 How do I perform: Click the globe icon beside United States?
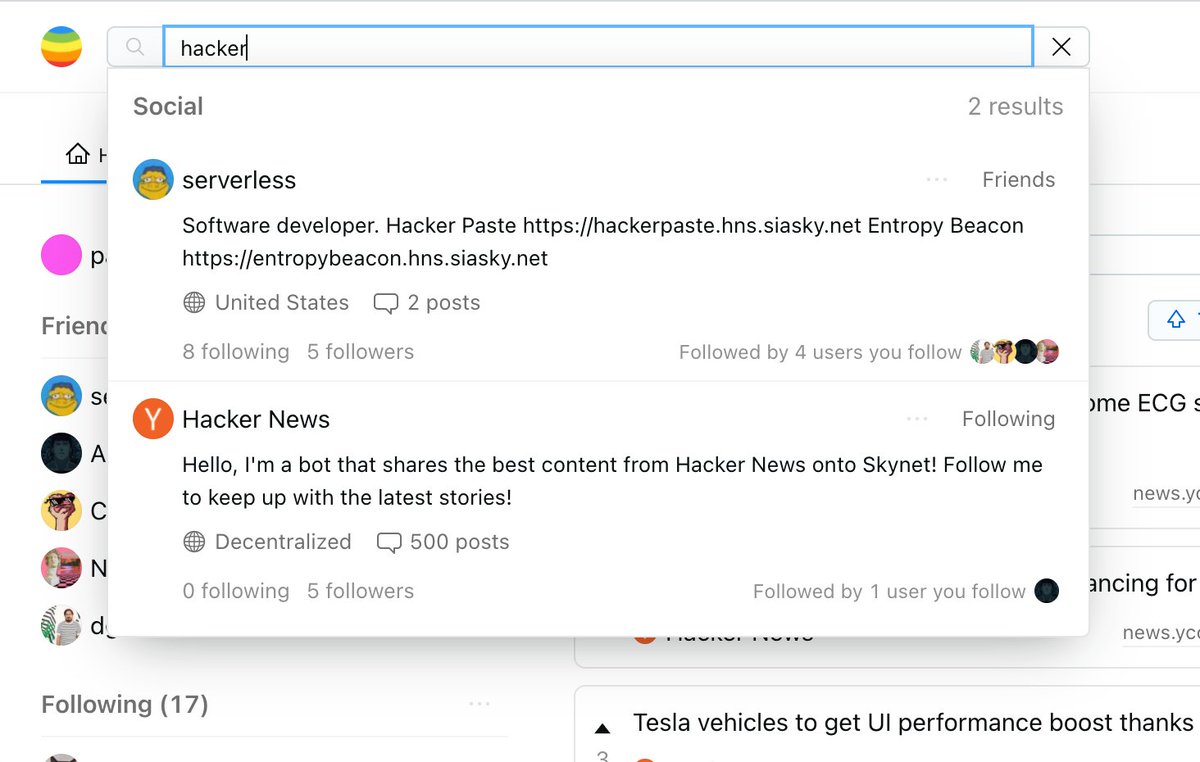(x=194, y=303)
